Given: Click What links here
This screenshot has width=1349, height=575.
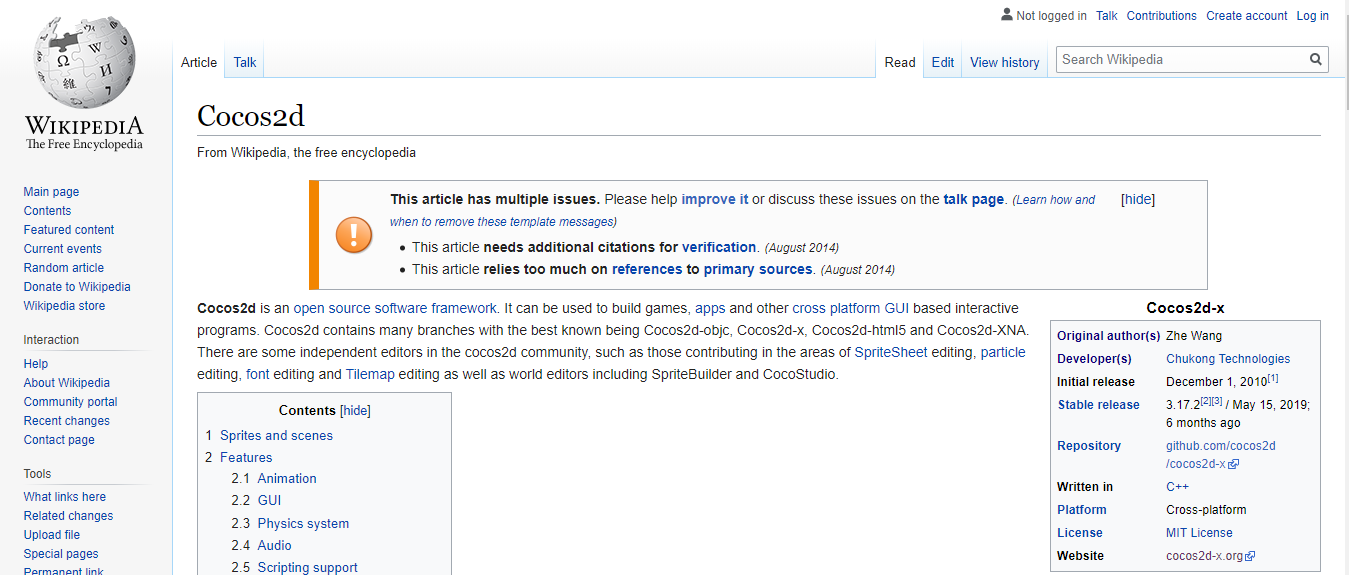Looking at the screenshot, I should click(65, 497).
